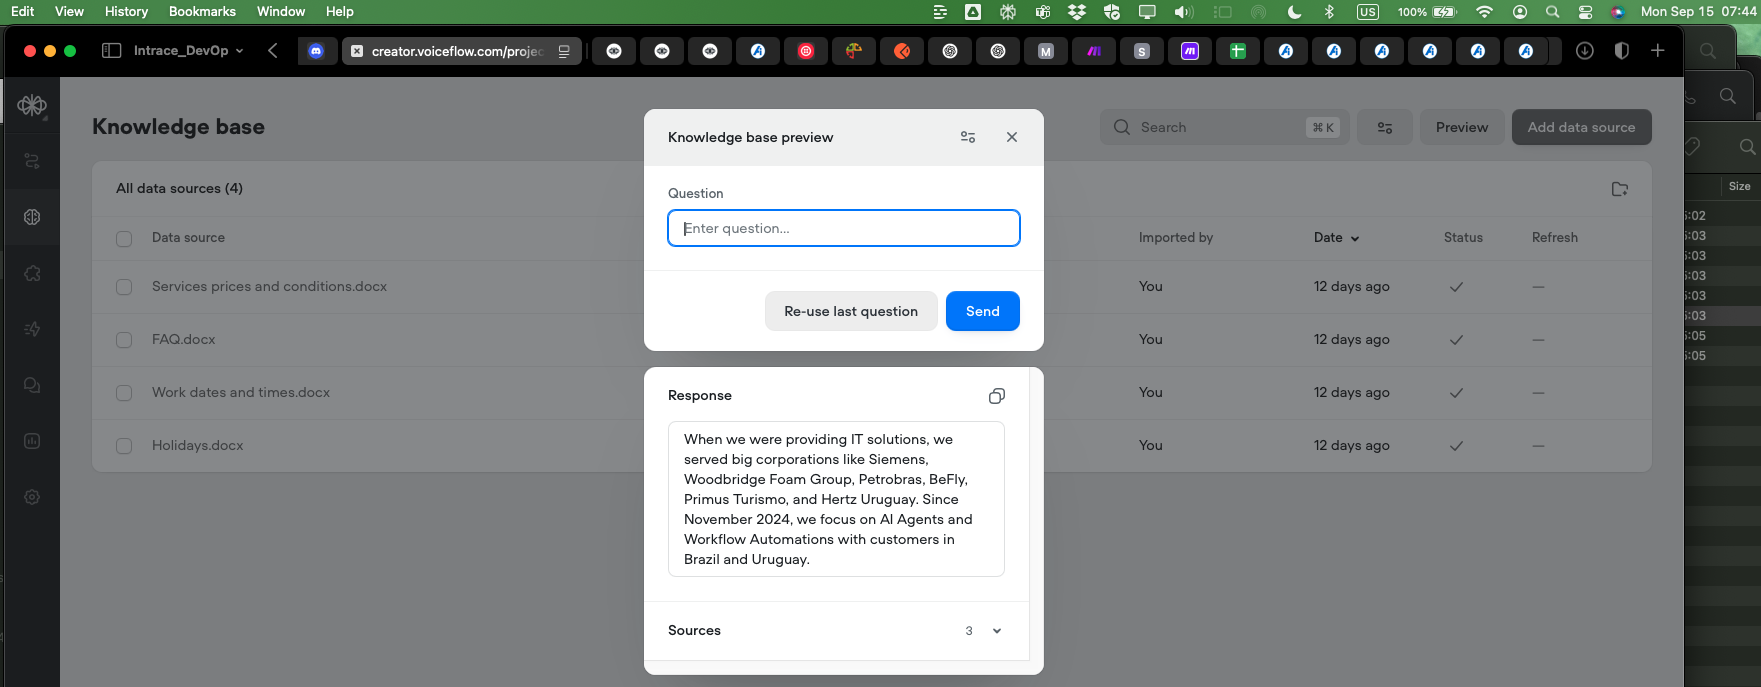Screen dimensions: 1761x687
Task: Open the transcripts icon in sidebar
Action: [32, 385]
